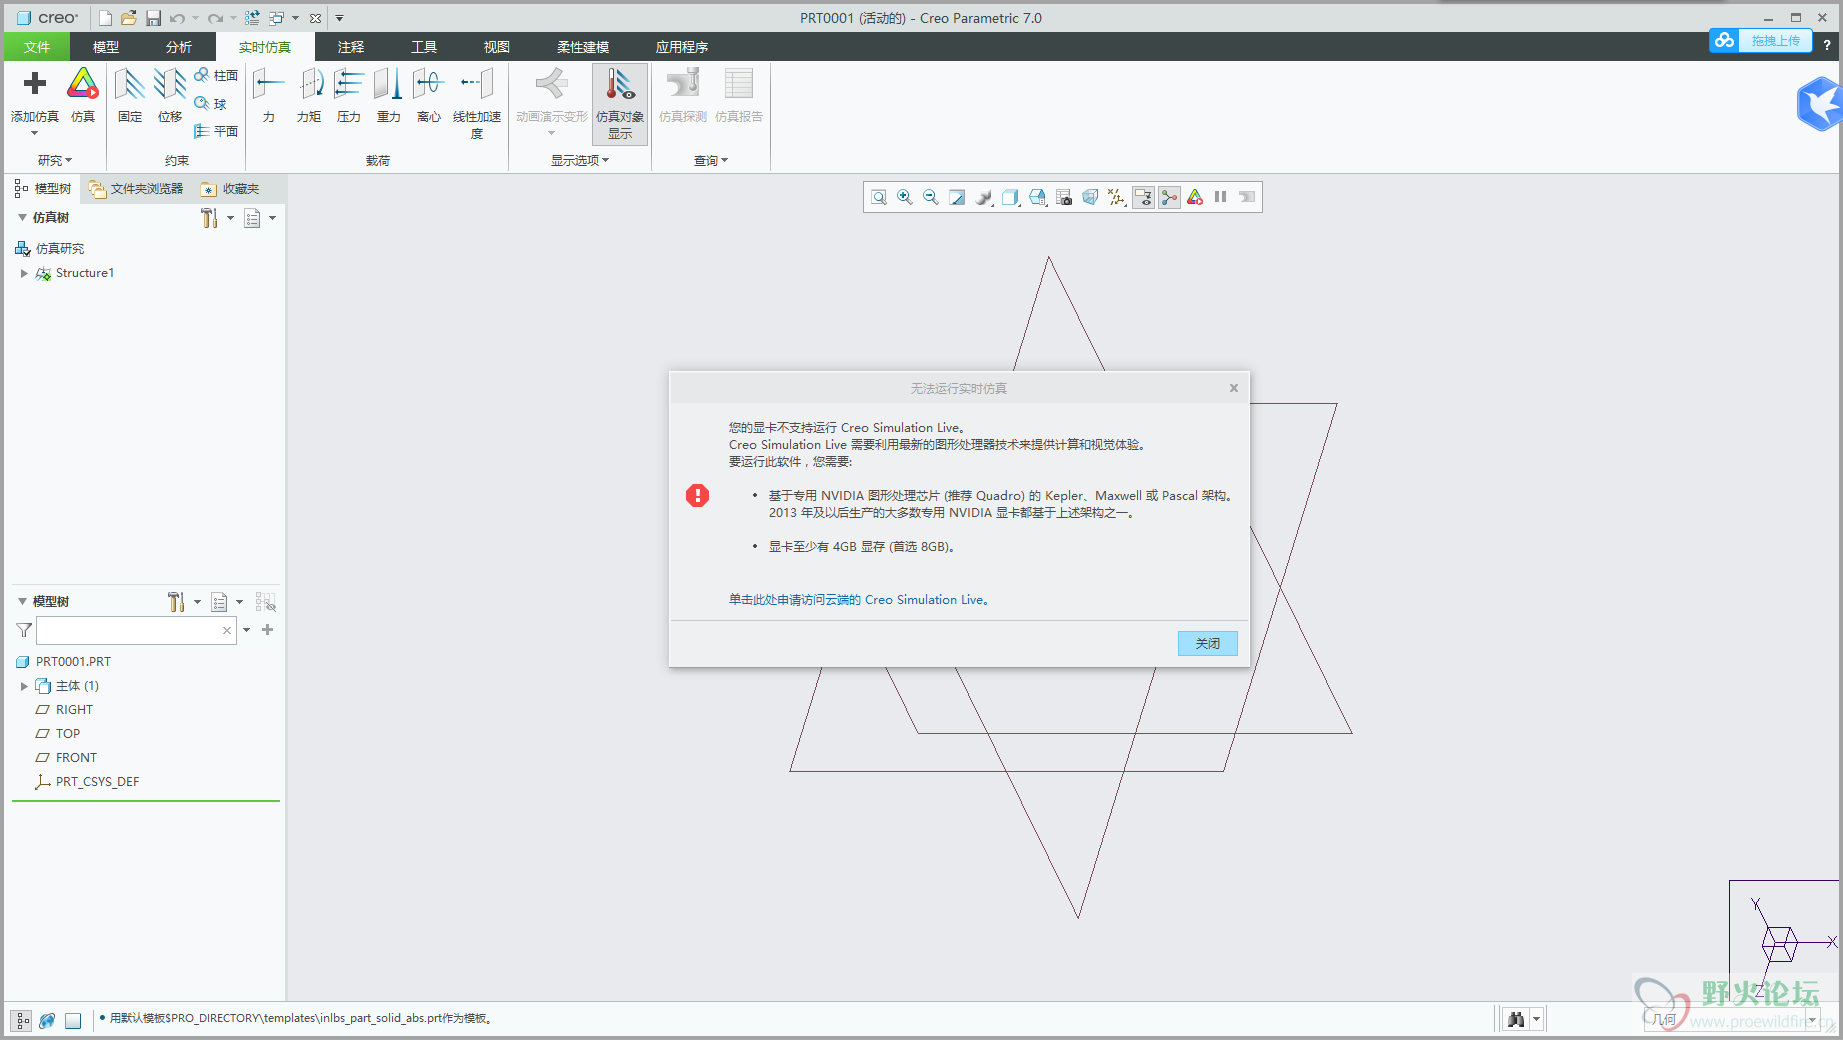
Task: Choose the Cylindrical (柱面) constraint
Action: (x=216, y=75)
